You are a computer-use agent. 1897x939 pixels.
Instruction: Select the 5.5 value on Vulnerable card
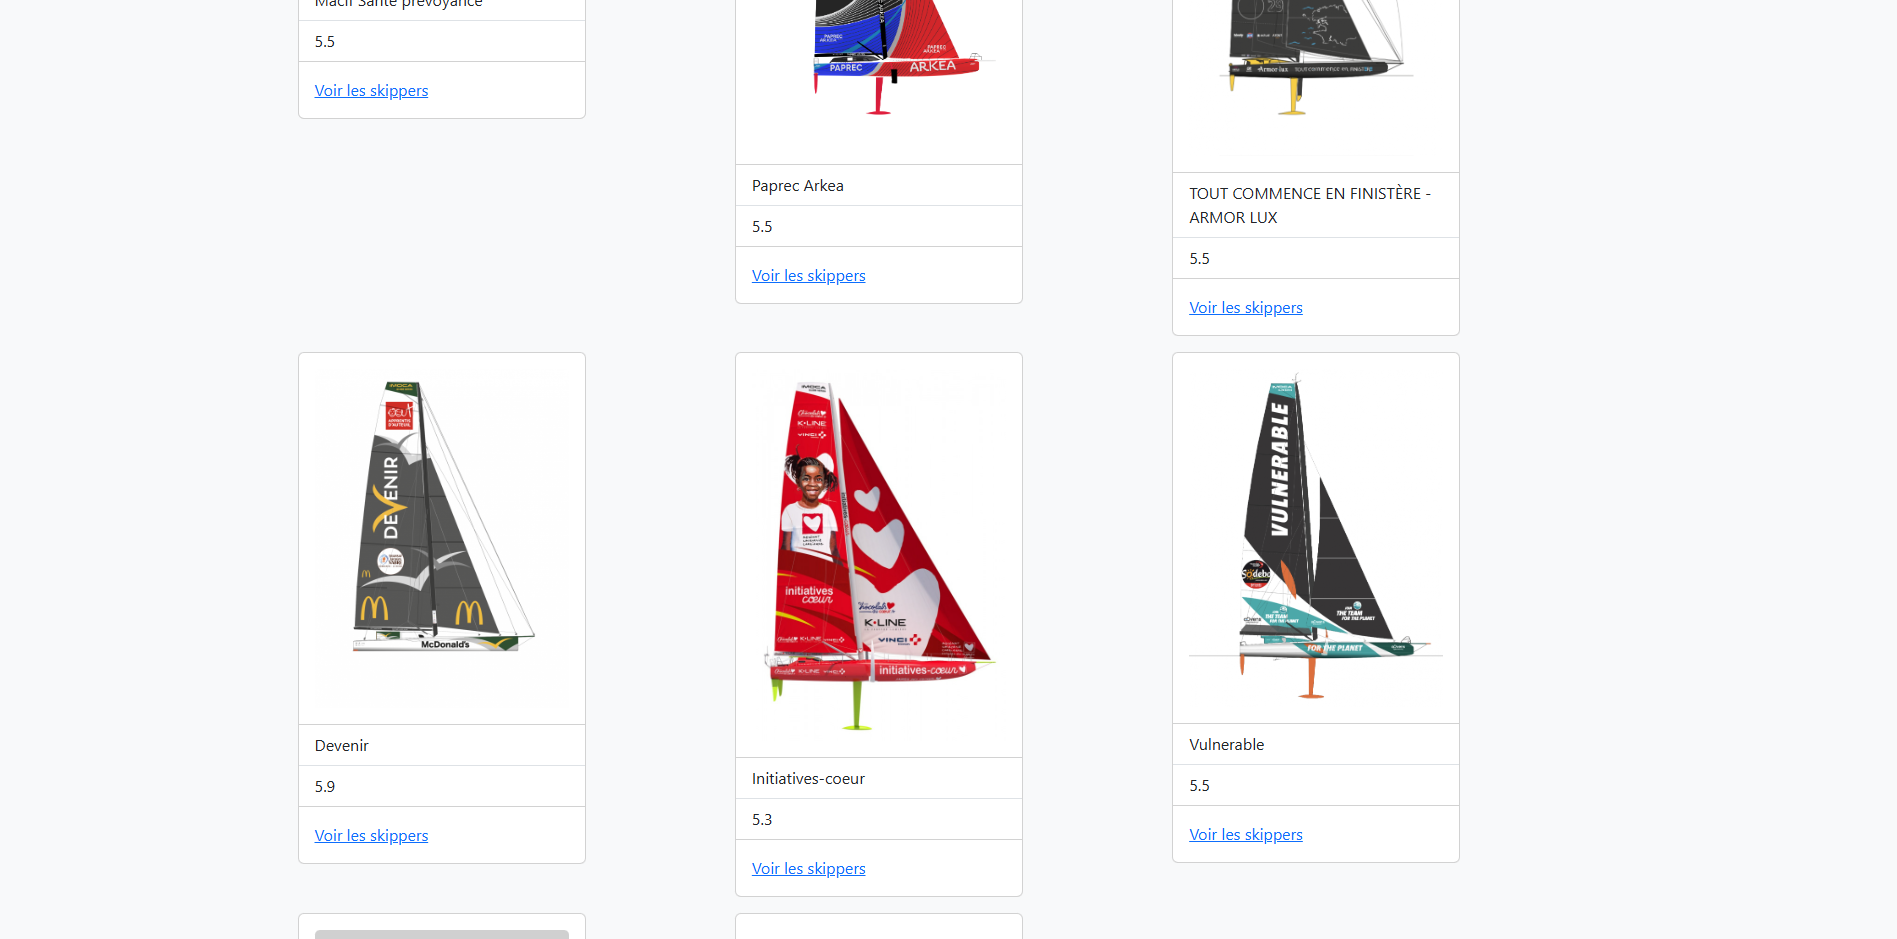[1199, 786]
